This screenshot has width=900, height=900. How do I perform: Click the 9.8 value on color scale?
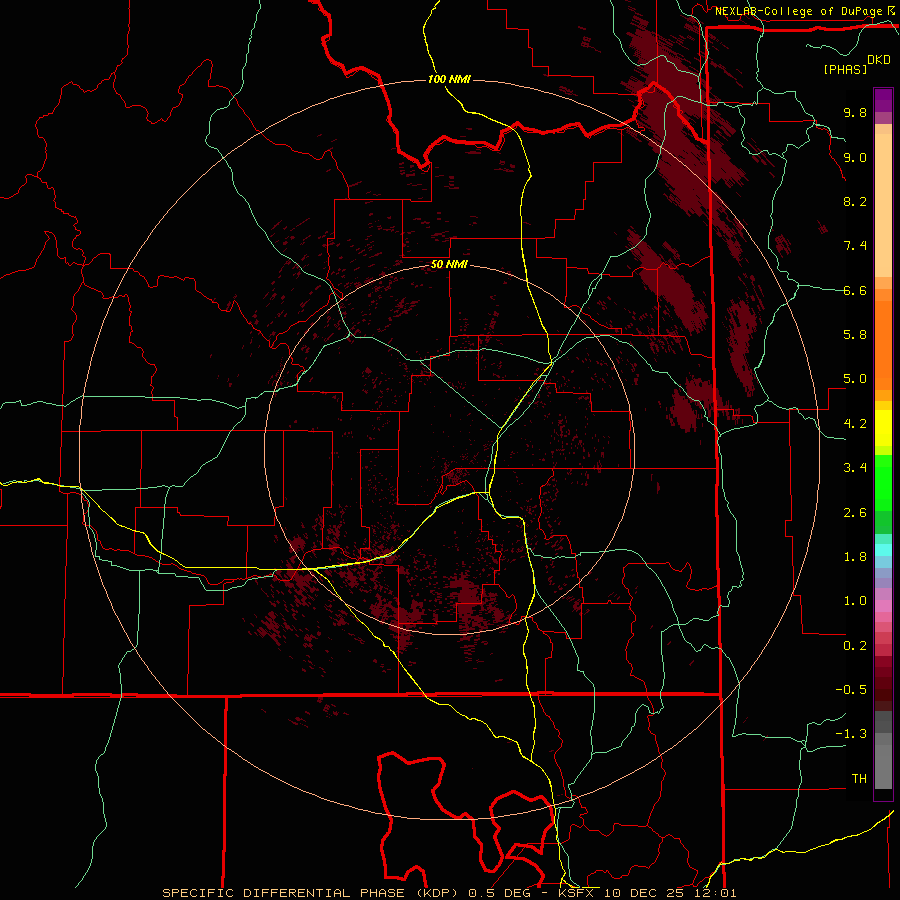click(855, 112)
